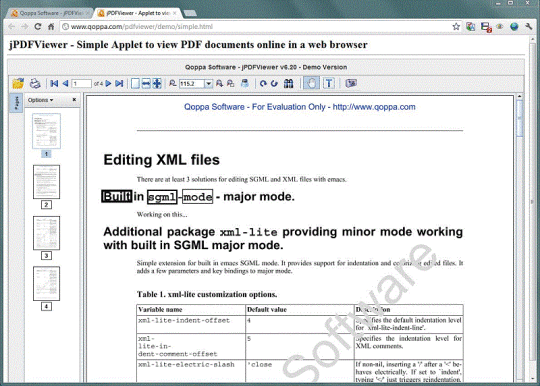Select page 1 thumbnail
This screenshot has width=540, height=386.
tap(46, 131)
